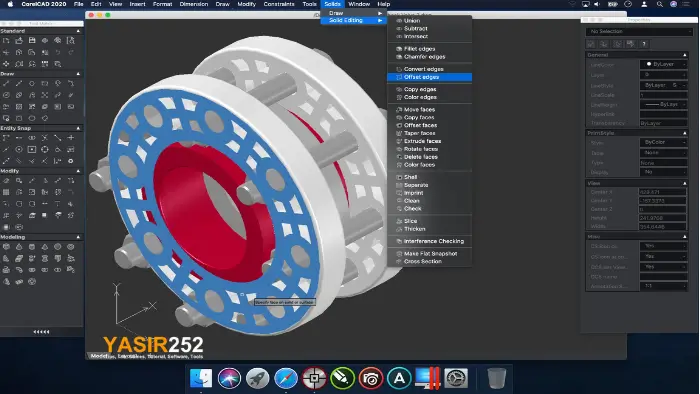Screen dimensions: 700x394
Task: Select the Line tool in Draw toolbar
Action: [6, 83]
